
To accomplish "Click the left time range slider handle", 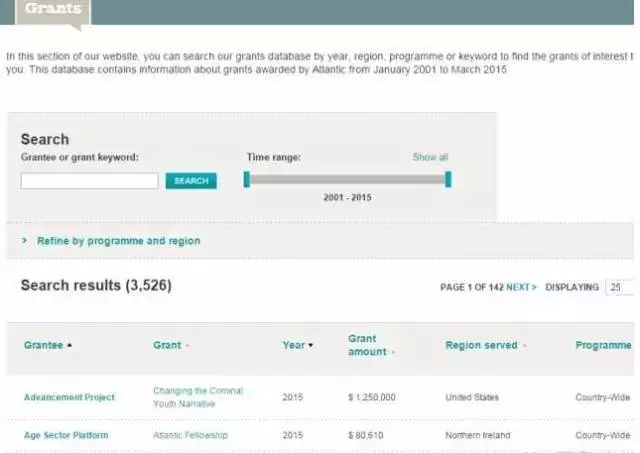I will tap(247, 180).
